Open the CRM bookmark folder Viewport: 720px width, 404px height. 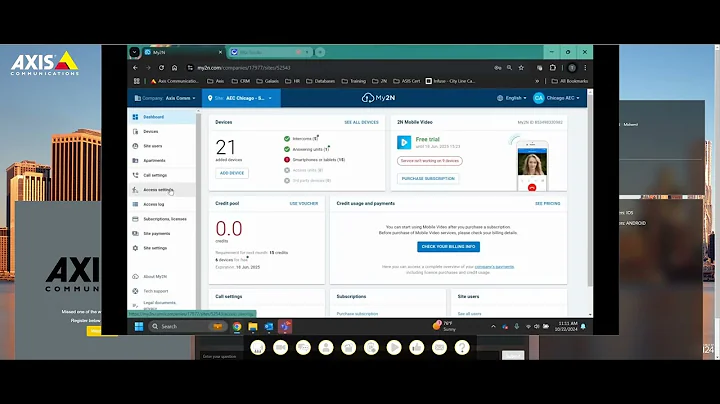(241, 81)
